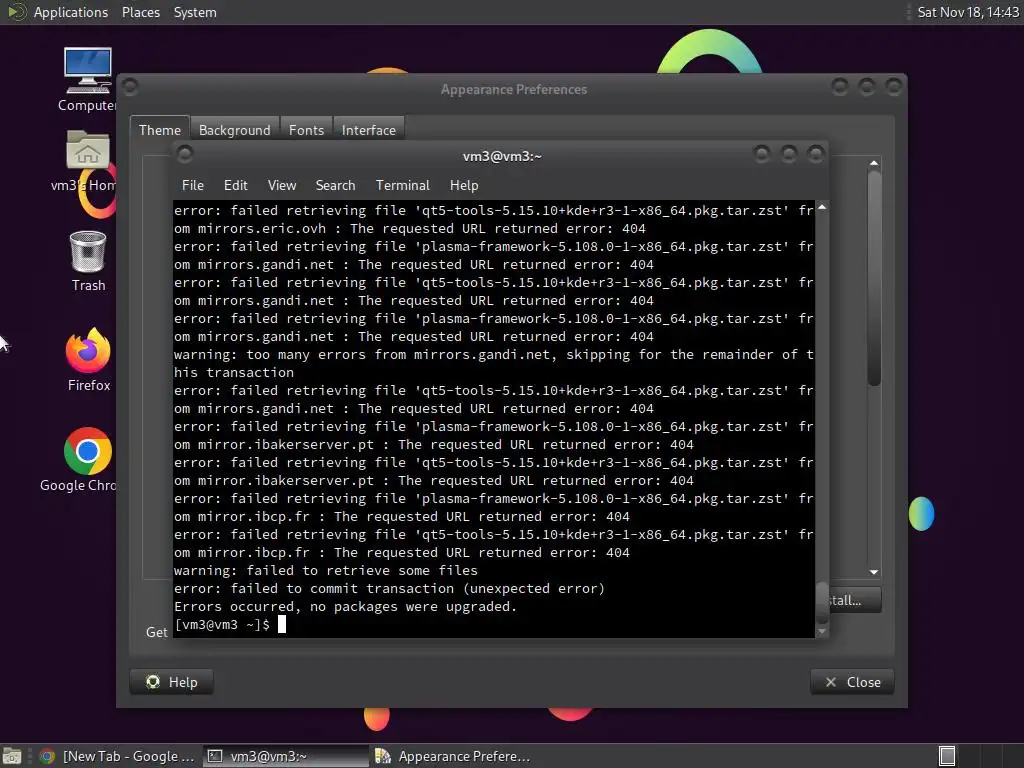Click theme list scrollbar down arrow
This screenshot has width=1024, height=768.
click(874, 572)
